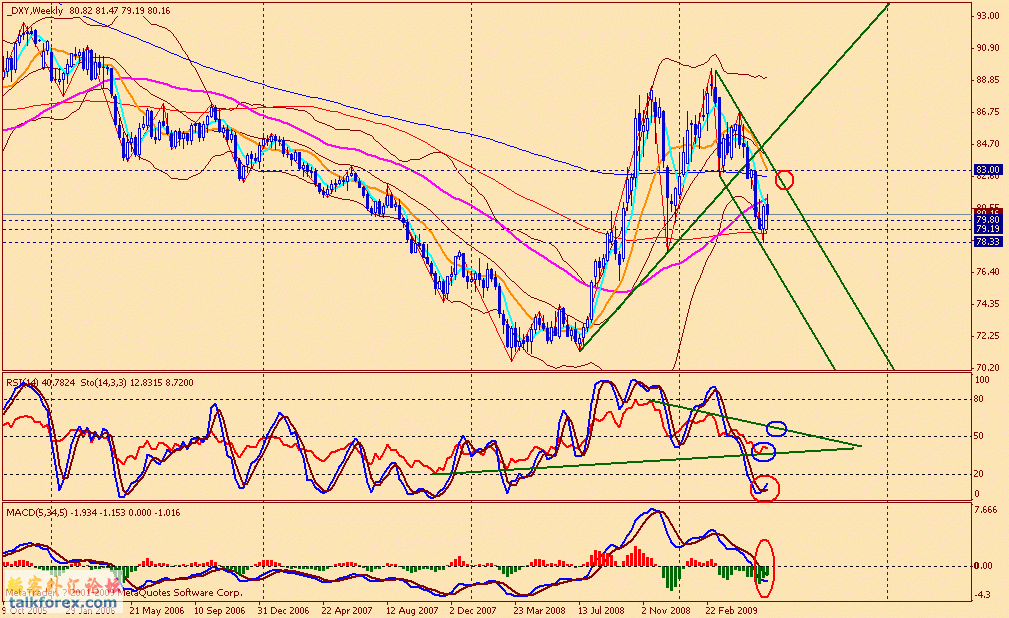Select the highlighted 79.80 level price tag
The image size is (1009, 618).
coord(988,220)
